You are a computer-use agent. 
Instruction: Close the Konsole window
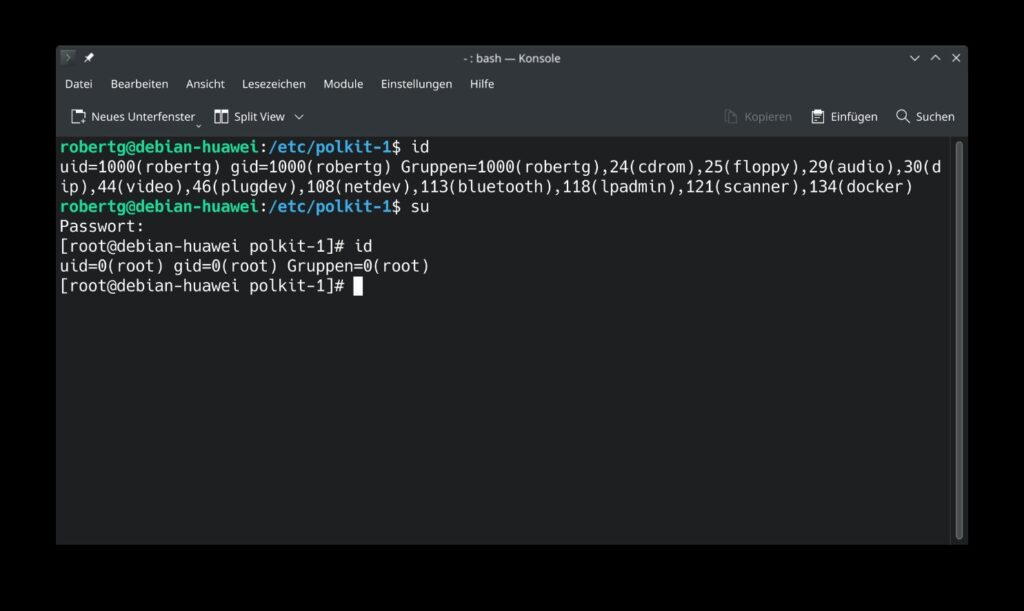pos(956,58)
